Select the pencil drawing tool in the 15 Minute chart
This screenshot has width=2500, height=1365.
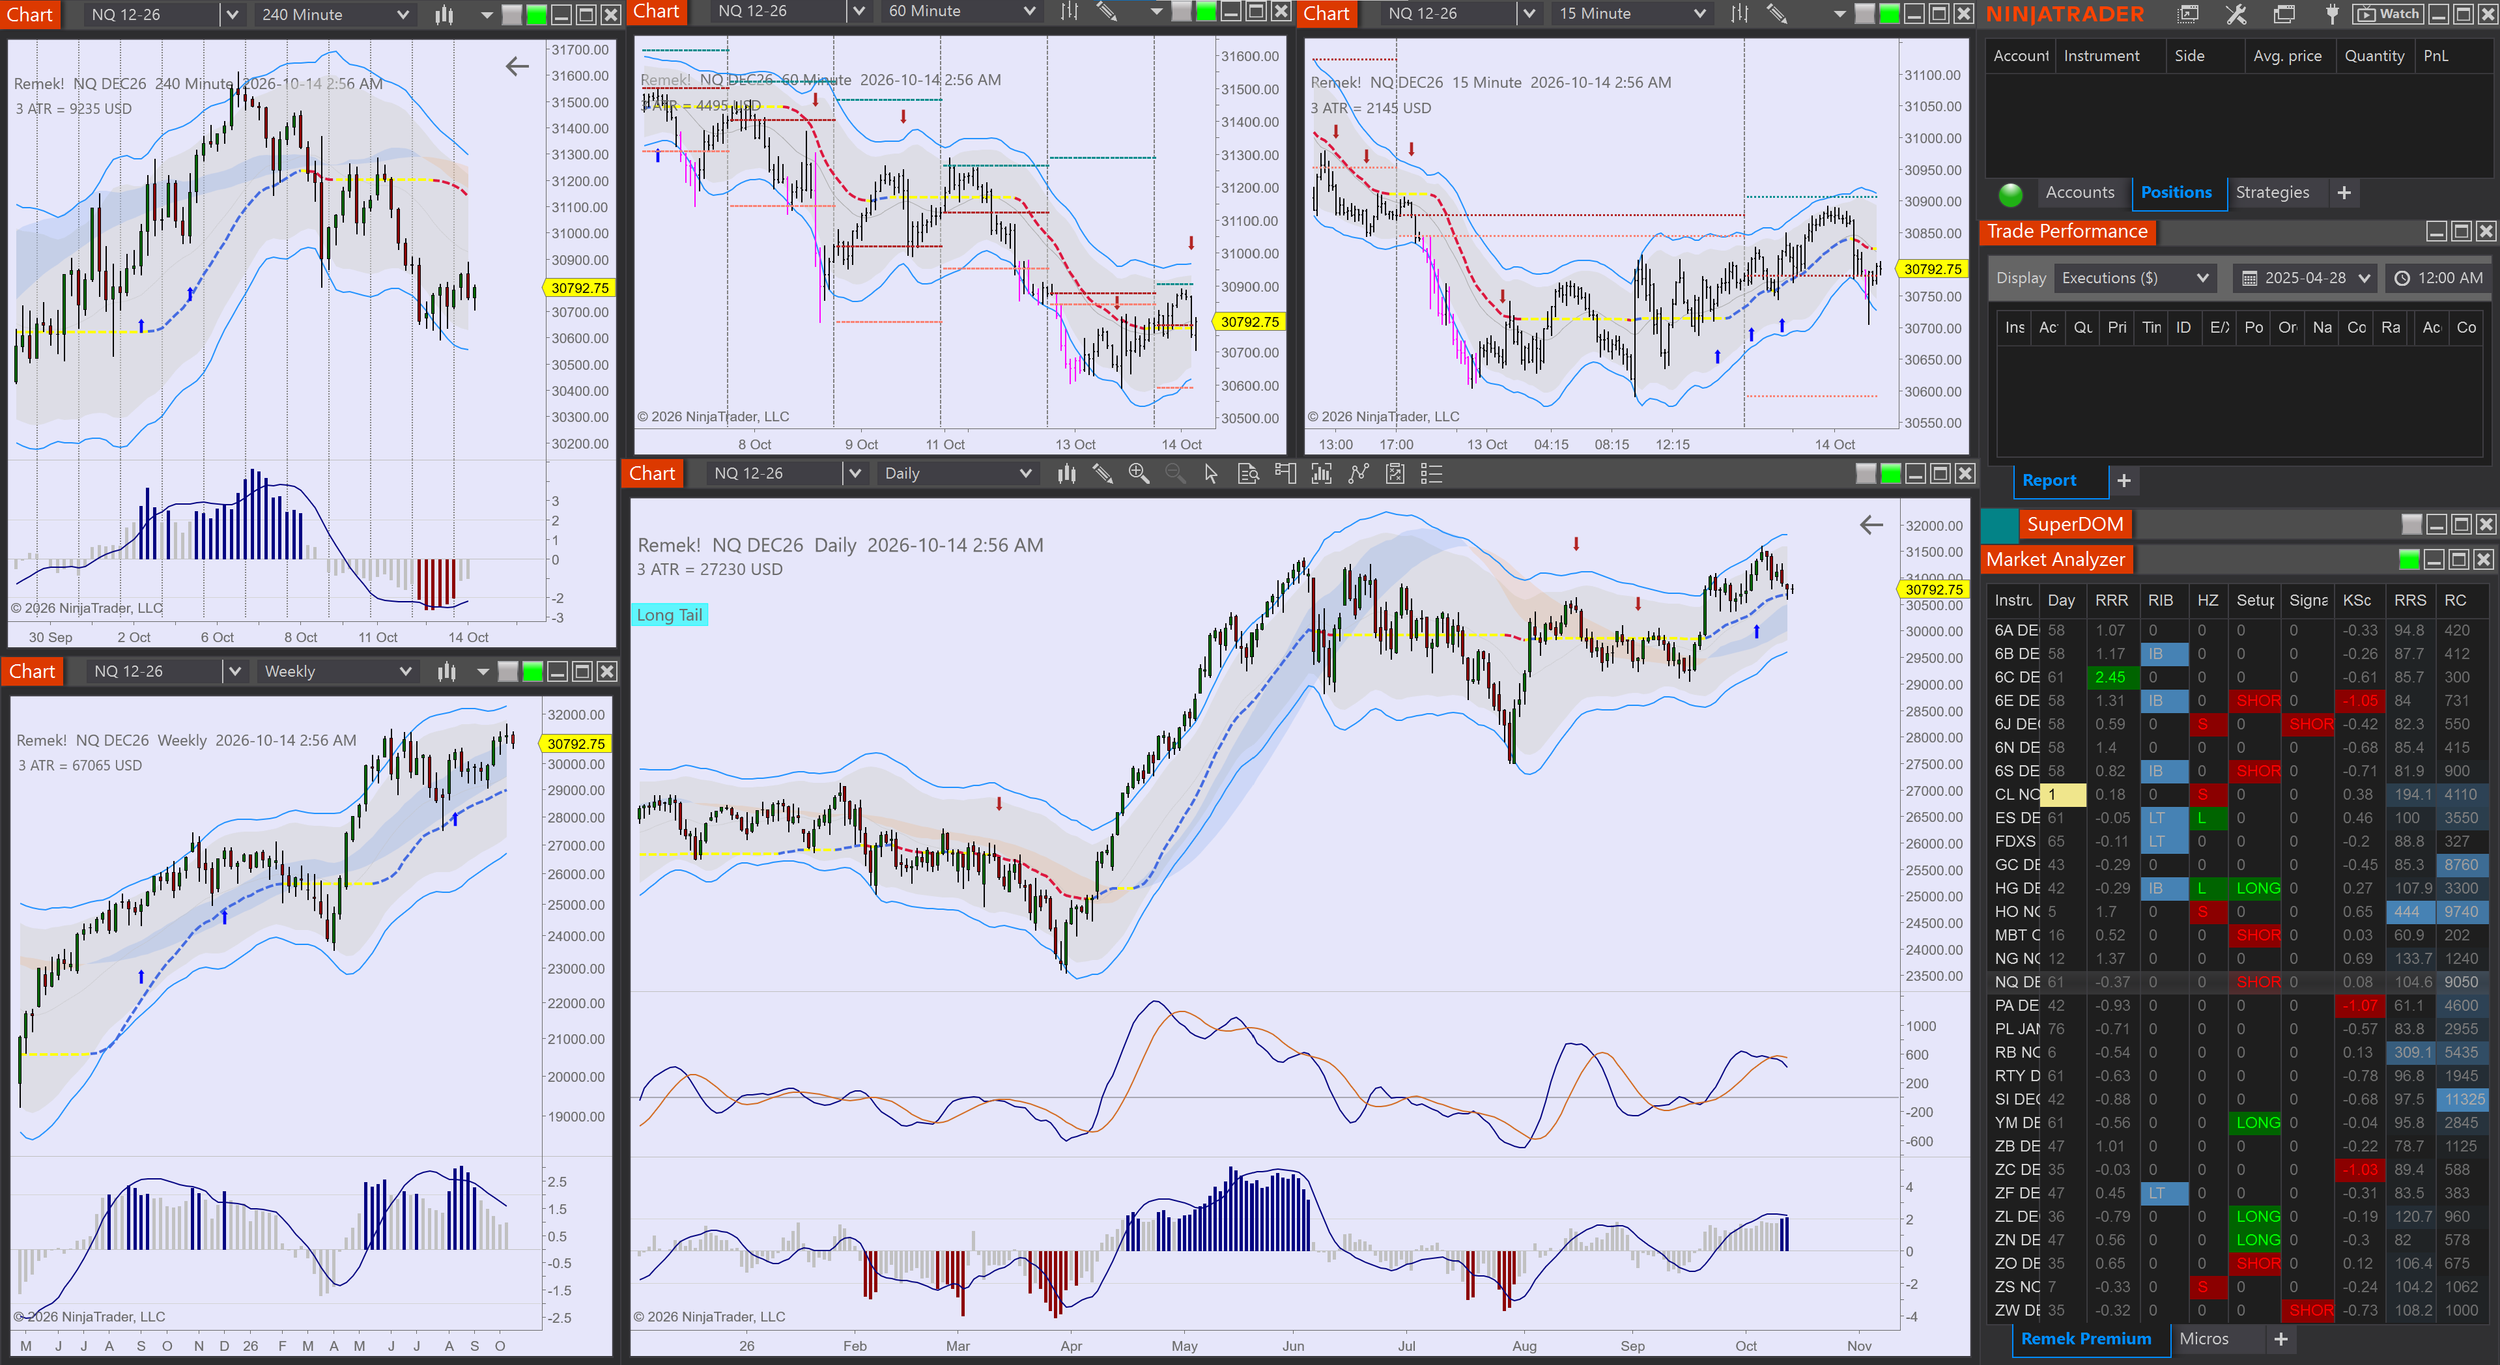pyautogui.click(x=1776, y=14)
